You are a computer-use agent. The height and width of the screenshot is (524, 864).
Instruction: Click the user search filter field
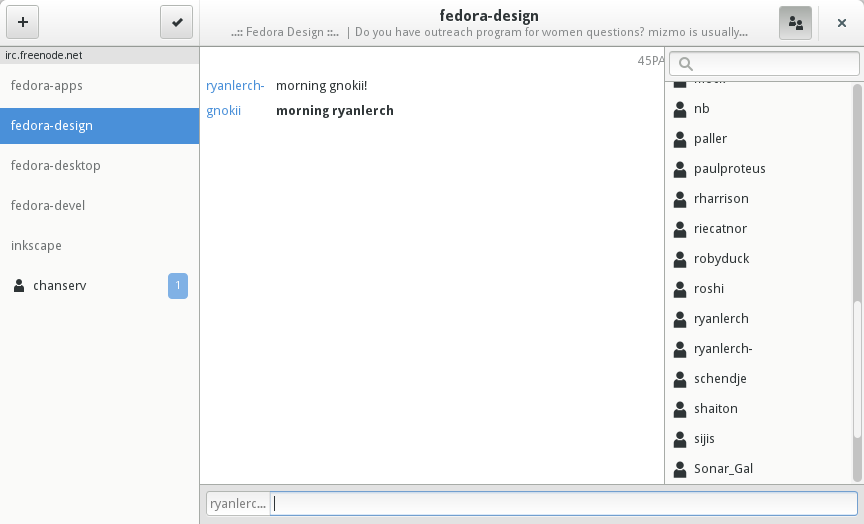[770, 64]
